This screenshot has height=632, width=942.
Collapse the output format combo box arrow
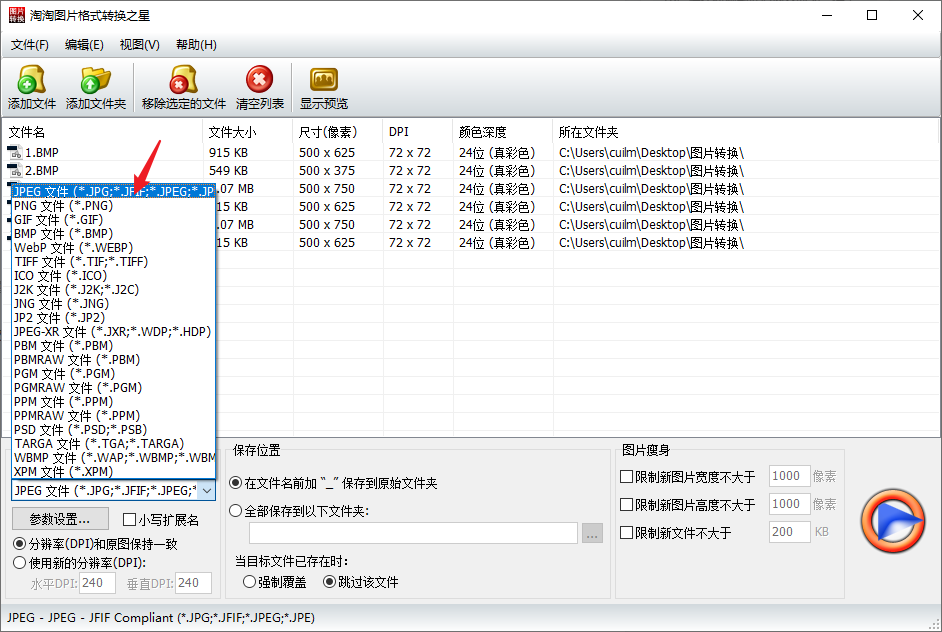[x=206, y=491]
